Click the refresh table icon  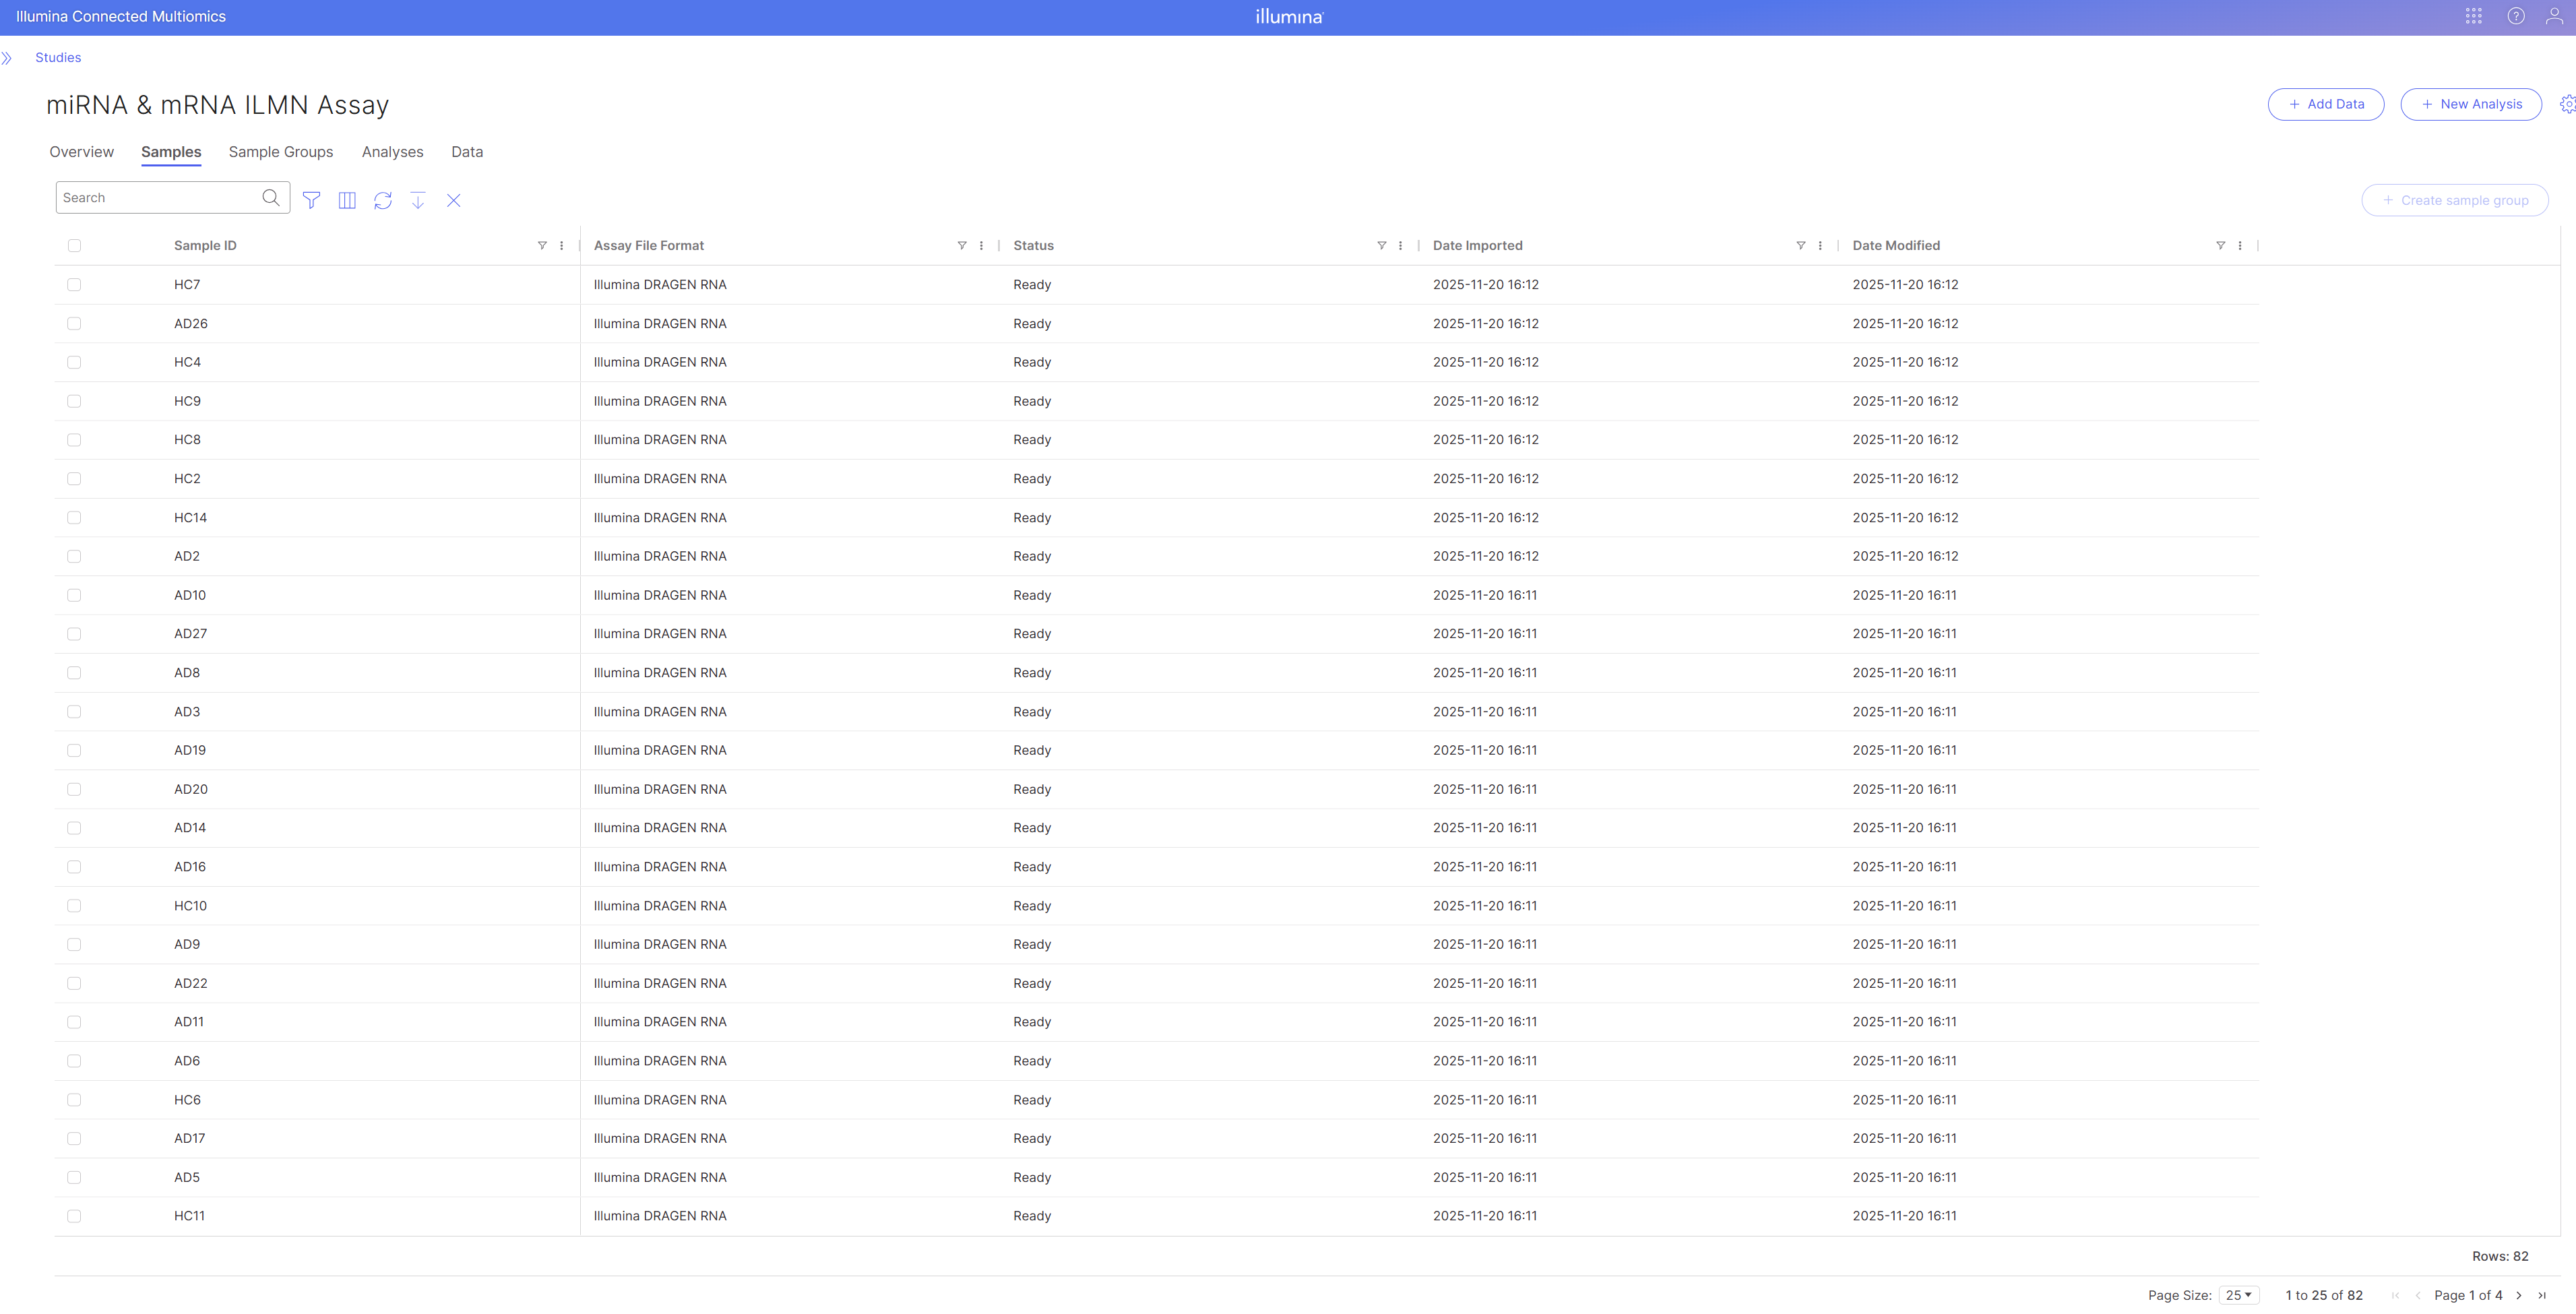click(x=383, y=200)
